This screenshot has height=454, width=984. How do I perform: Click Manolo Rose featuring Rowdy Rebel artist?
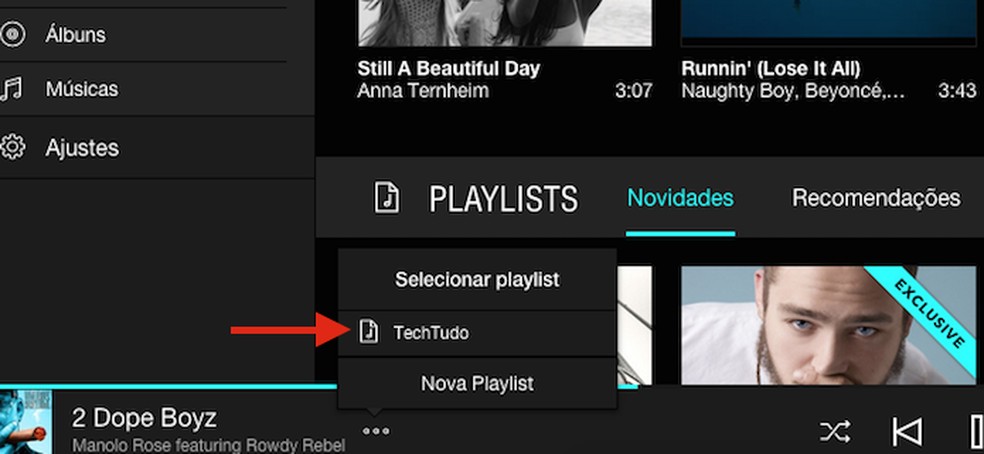click(208, 445)
